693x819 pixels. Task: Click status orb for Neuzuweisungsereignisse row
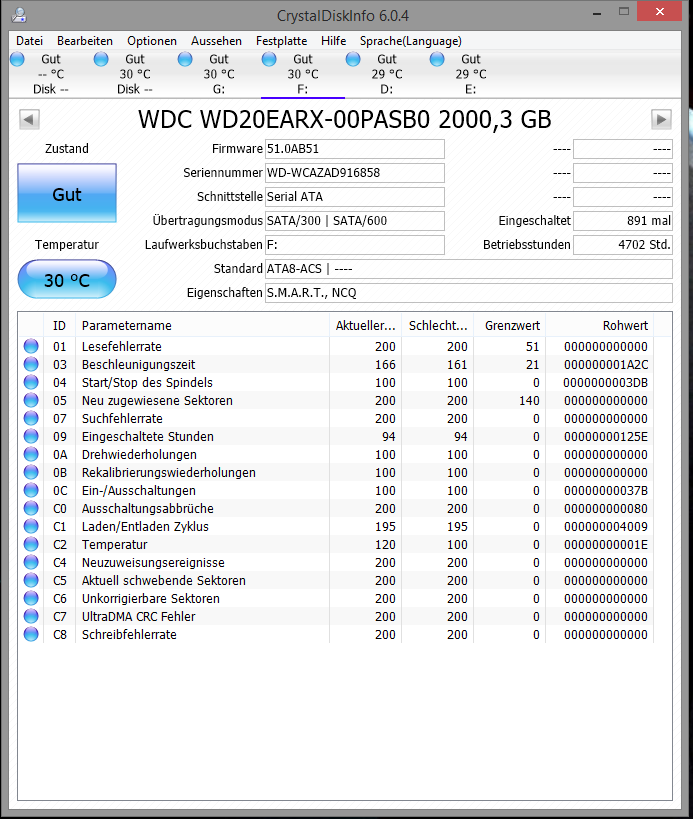[x=31, y=562]
